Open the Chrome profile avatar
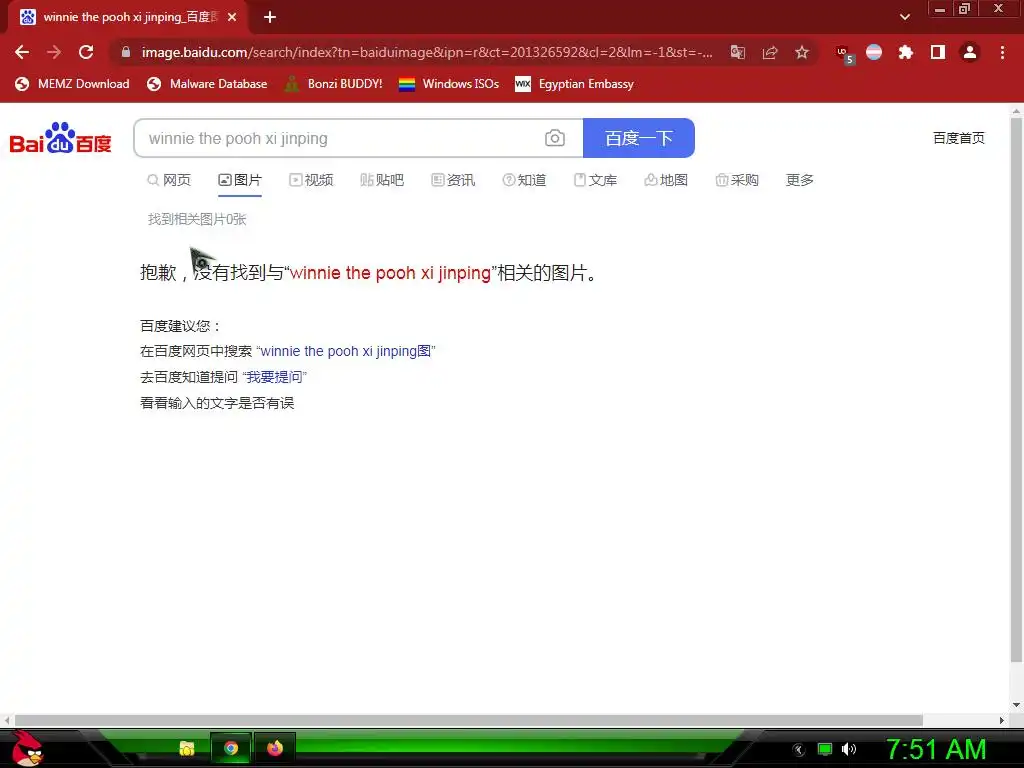 click(x=970, y=52)
